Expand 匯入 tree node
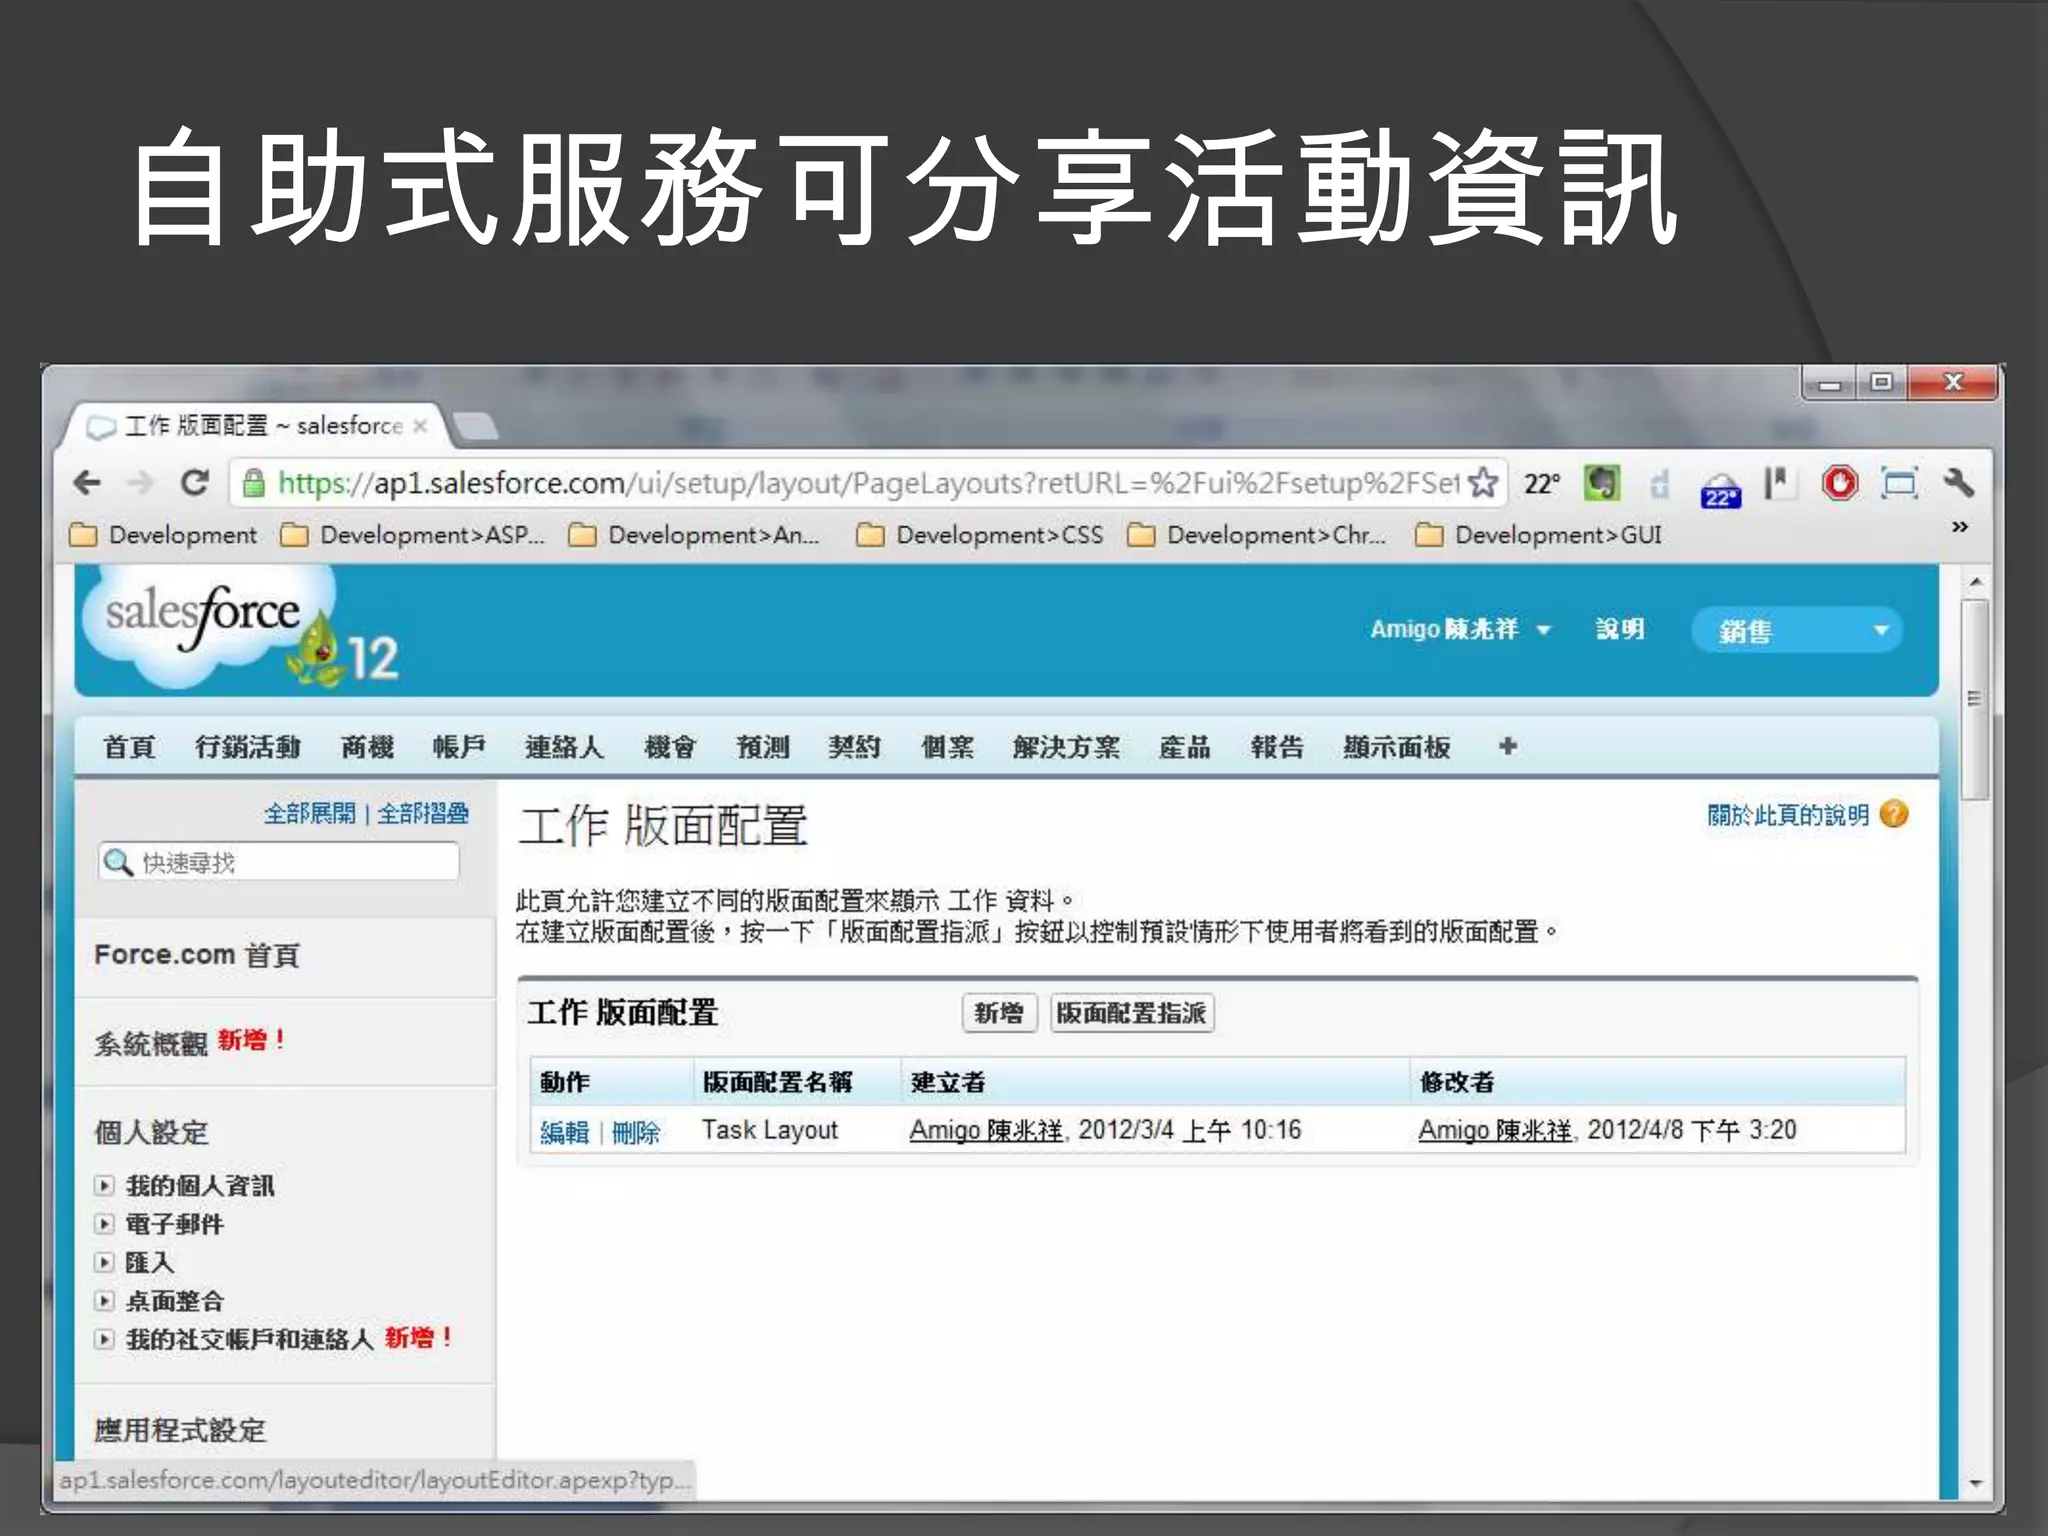The width and height of the screenshot is (2048, 1536). pos(104,1262)
